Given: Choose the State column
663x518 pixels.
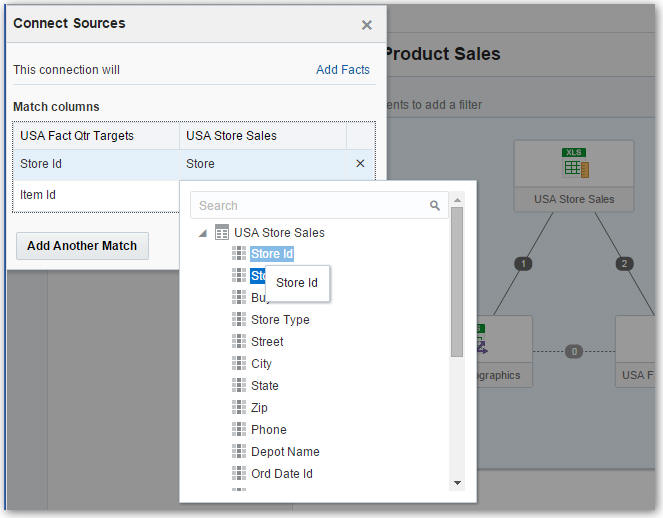Looking at the screenshot, I should click(265, 386).
